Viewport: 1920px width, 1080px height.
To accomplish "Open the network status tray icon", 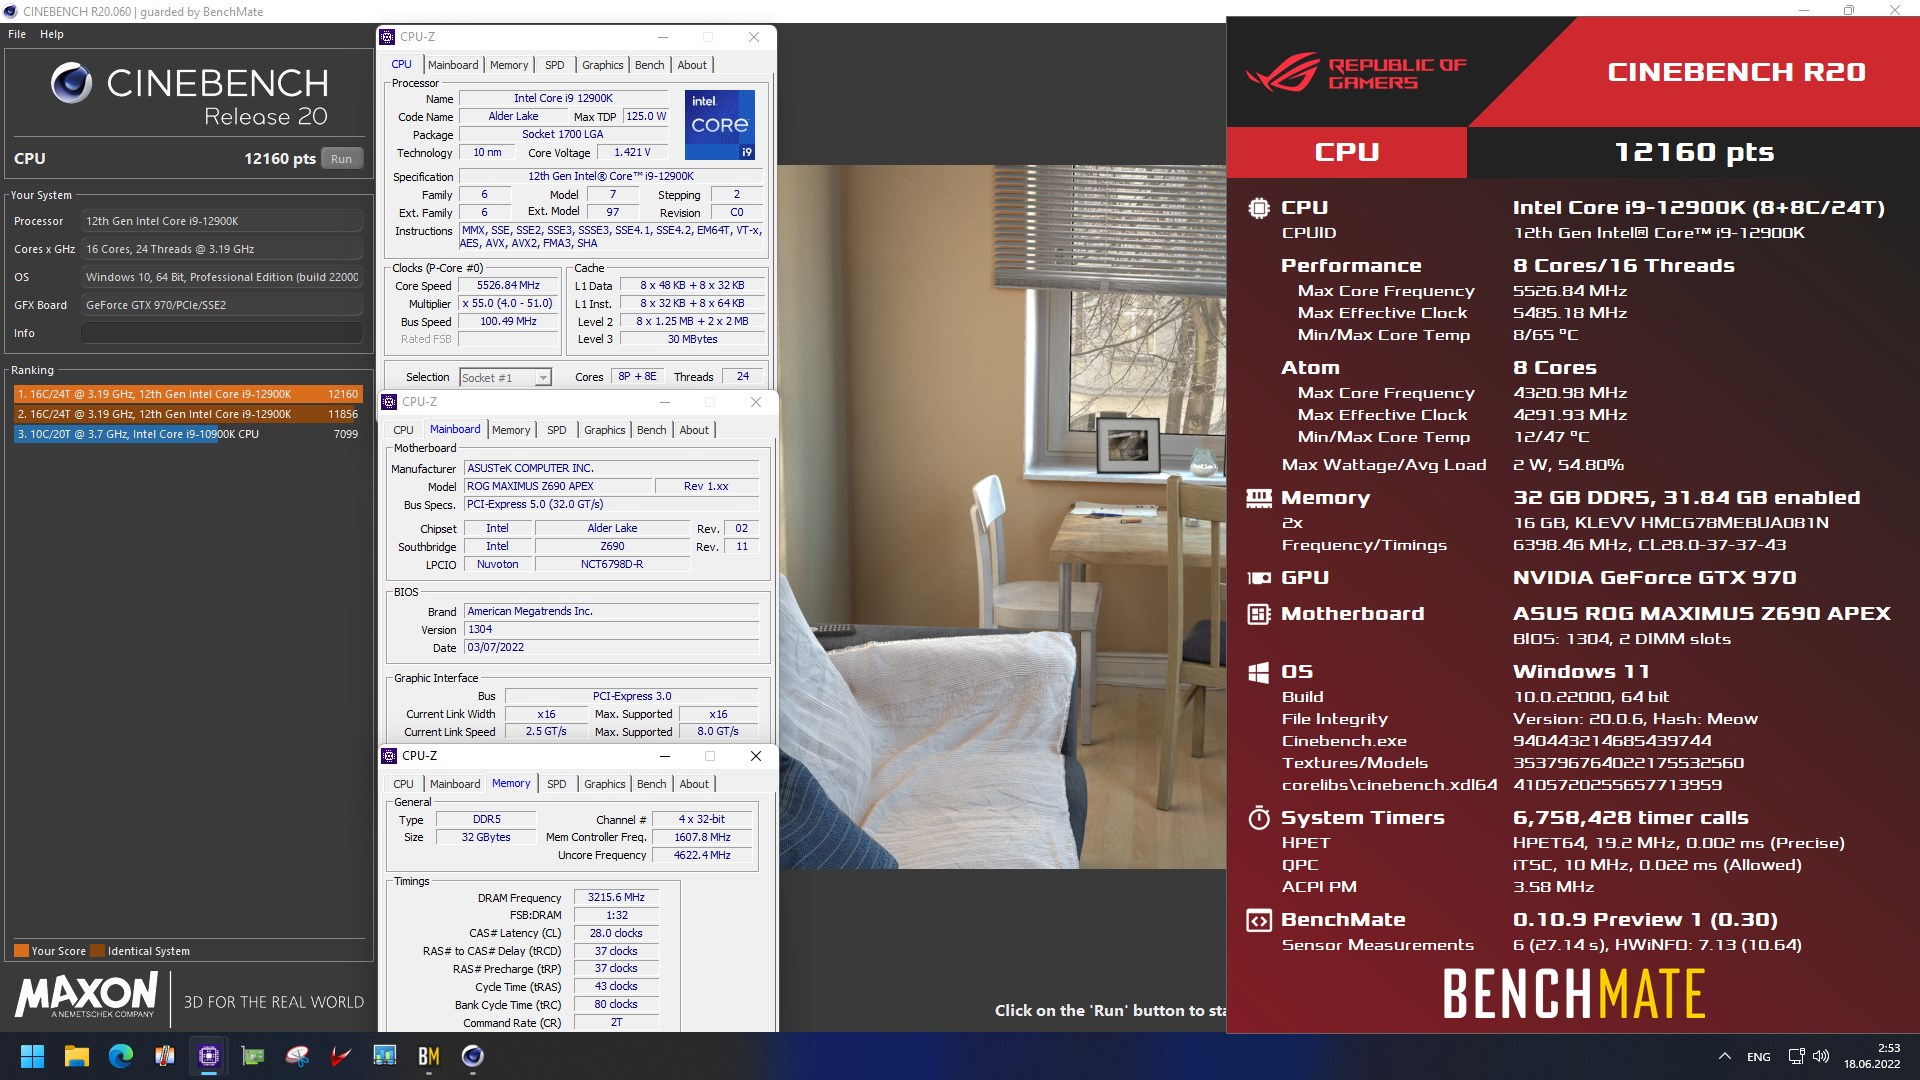I will click(1796, 1056).
